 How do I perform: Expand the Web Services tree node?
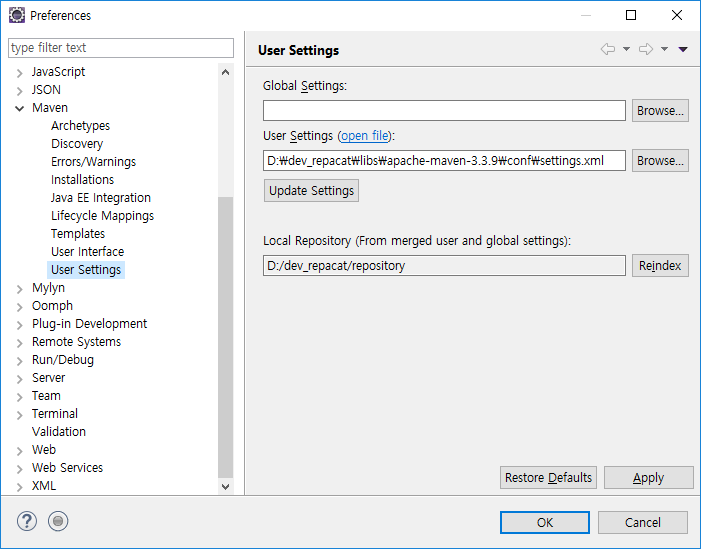(x=19, y=469)
